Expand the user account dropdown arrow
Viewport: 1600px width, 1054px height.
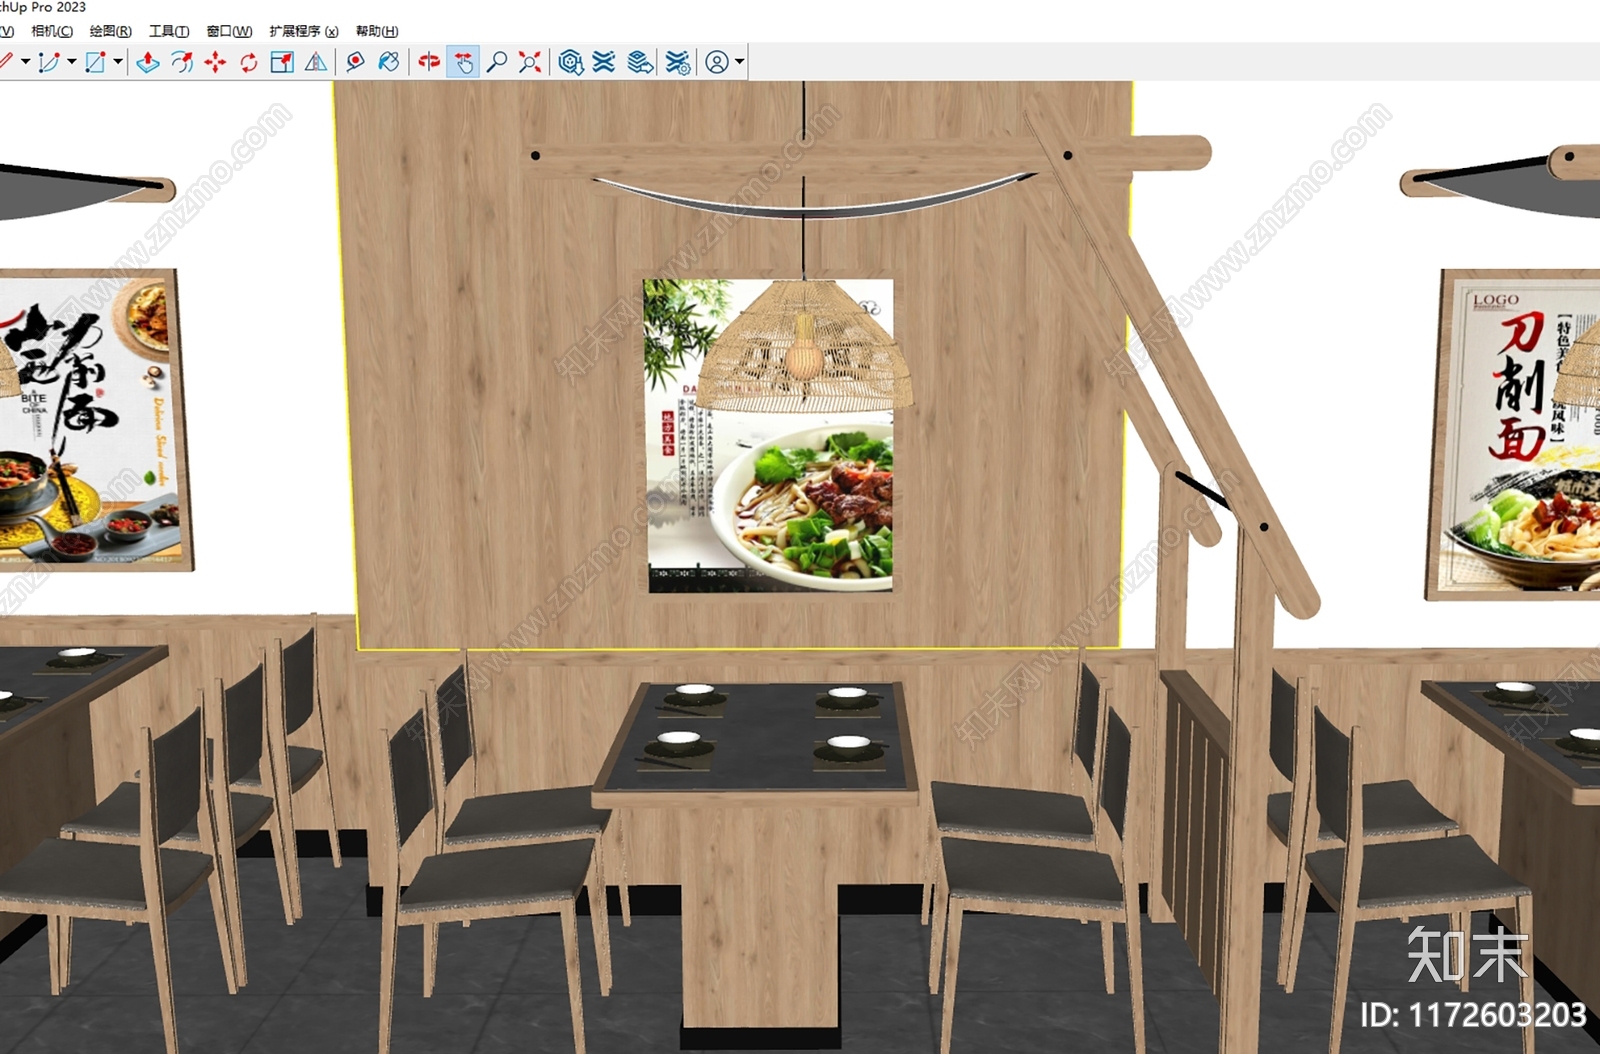point(739,62)
